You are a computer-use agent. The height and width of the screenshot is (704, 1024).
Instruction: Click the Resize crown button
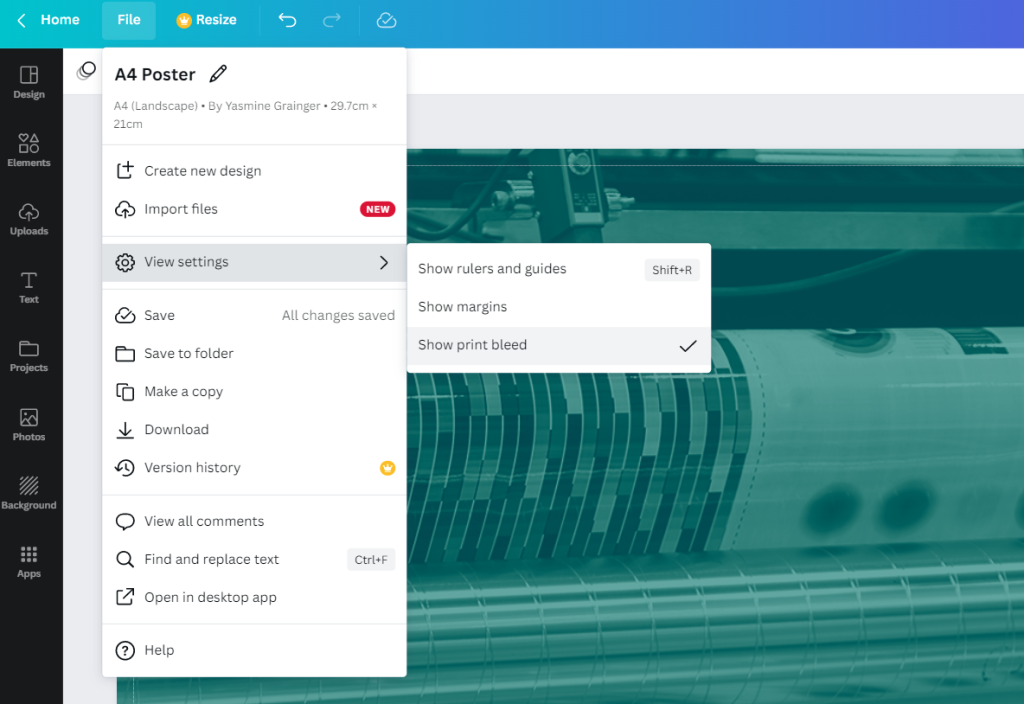click(x=206, y=20)
